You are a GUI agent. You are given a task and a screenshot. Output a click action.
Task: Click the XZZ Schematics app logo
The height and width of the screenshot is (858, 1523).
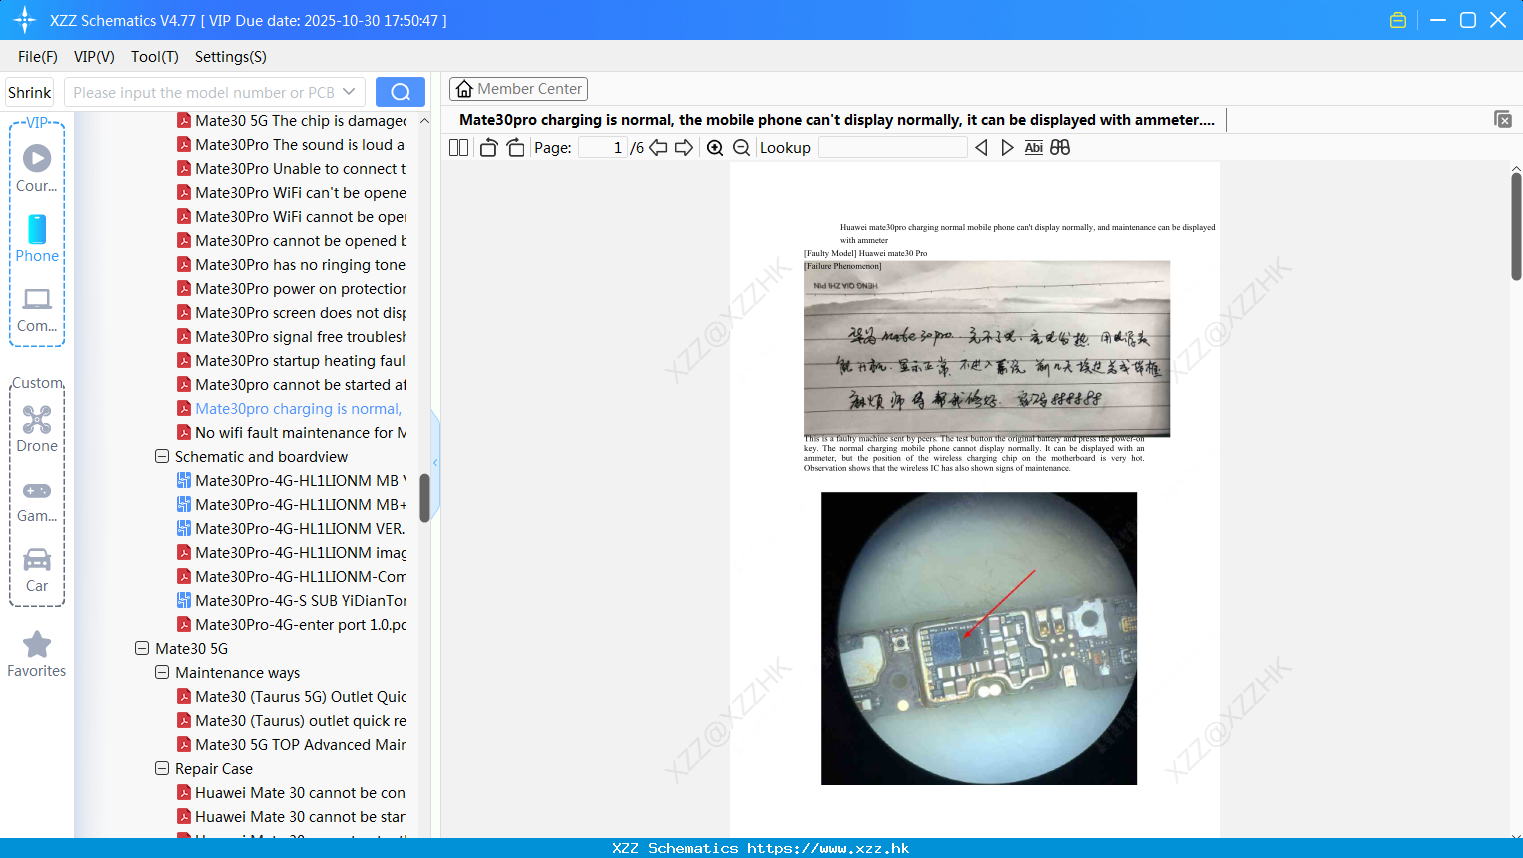click(24, 20)
